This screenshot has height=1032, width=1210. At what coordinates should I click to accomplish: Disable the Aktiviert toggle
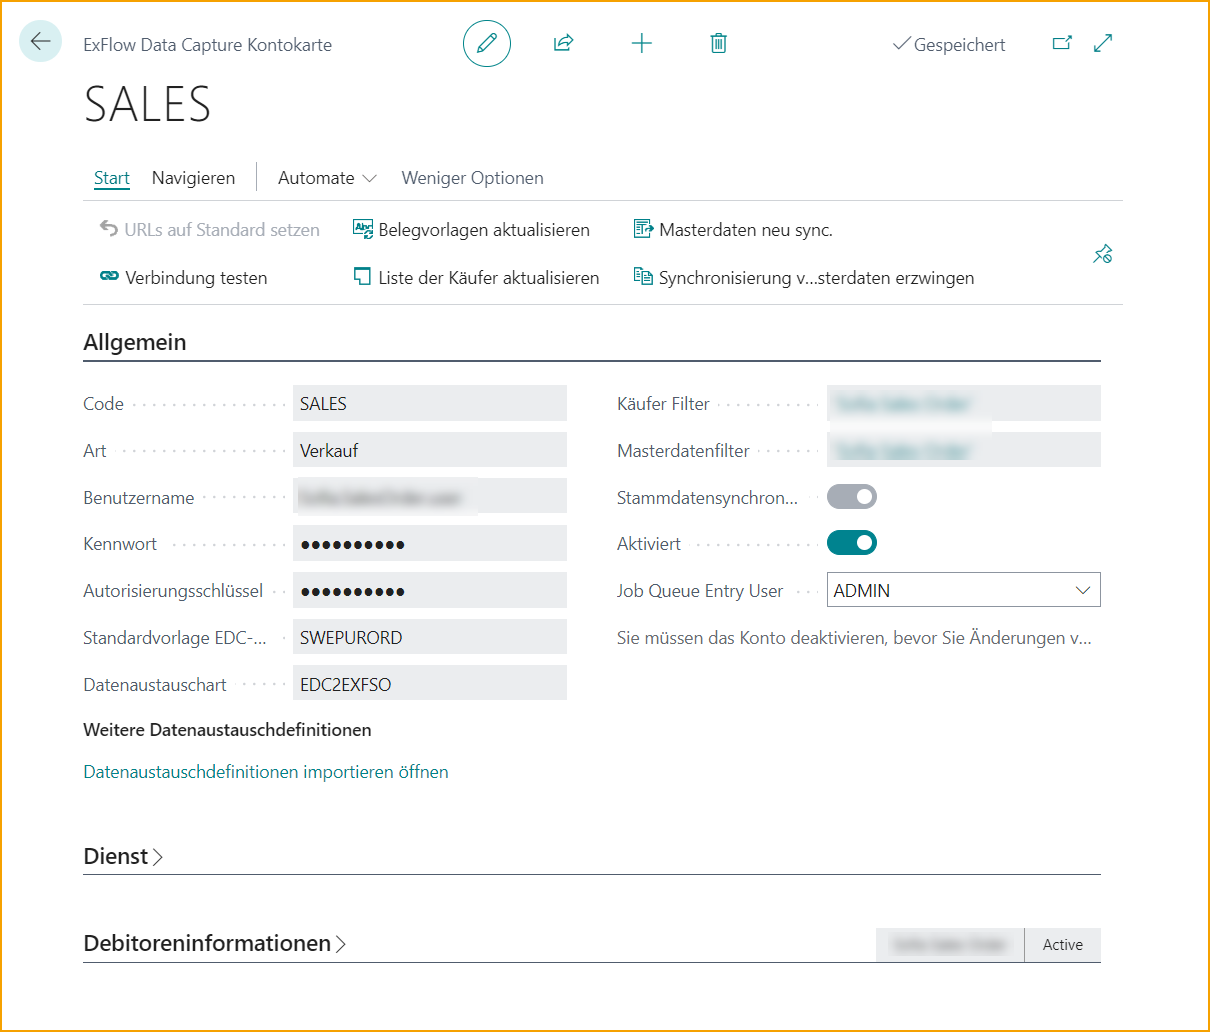(852, 542)
